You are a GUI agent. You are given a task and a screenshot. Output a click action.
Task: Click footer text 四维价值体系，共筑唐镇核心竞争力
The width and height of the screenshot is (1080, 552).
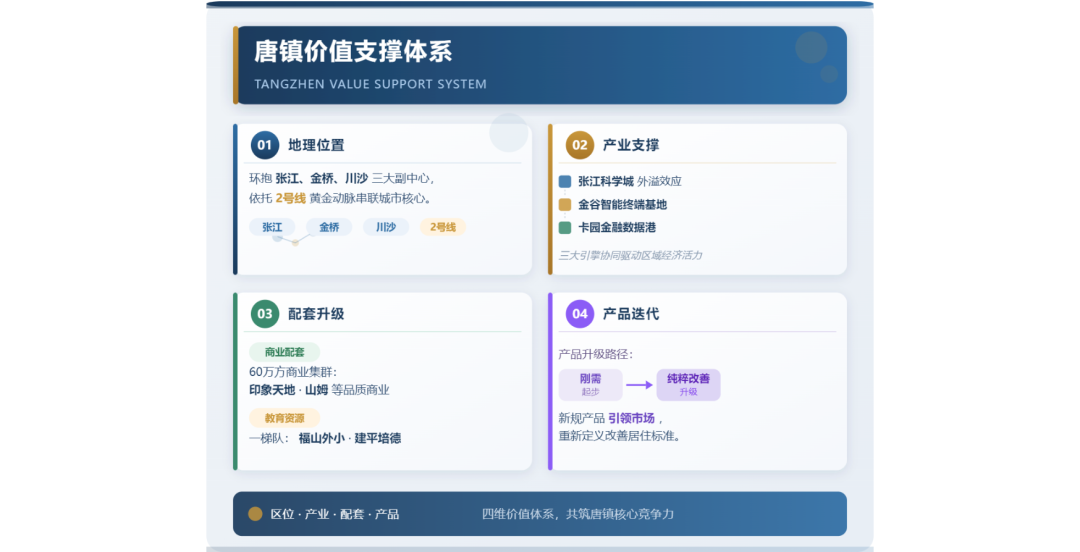[578, 514]
